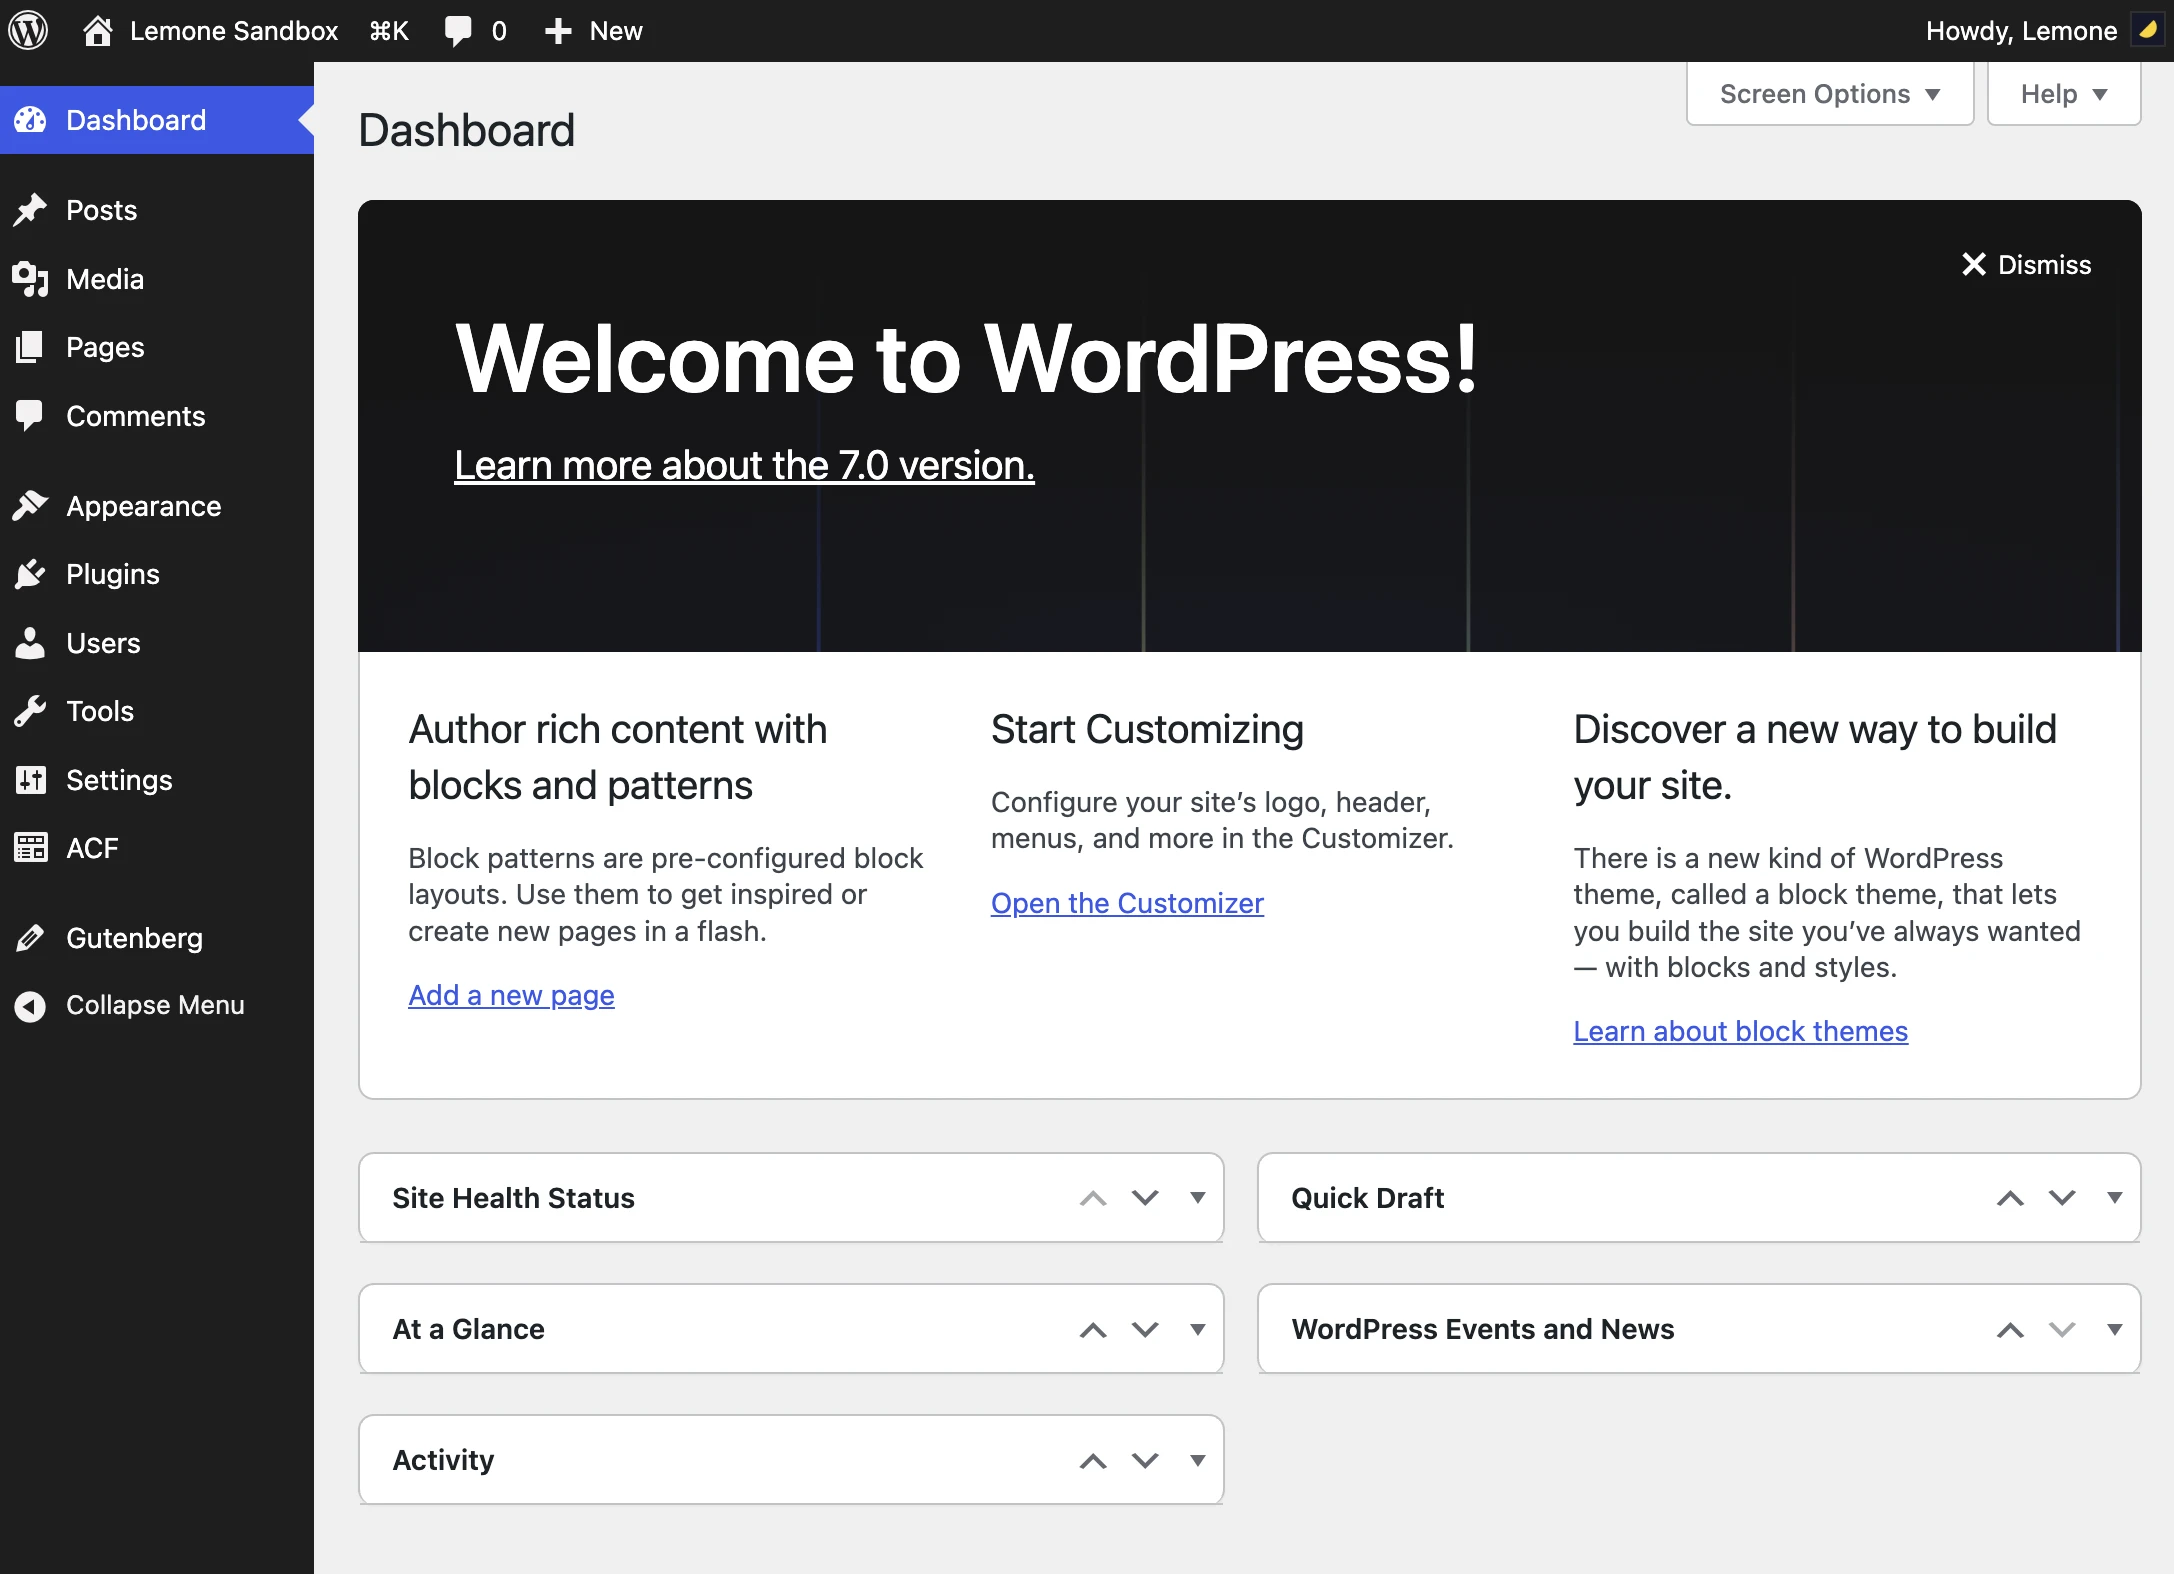
Task: Open the ACF menu item
Action: (x=157, y=848)
